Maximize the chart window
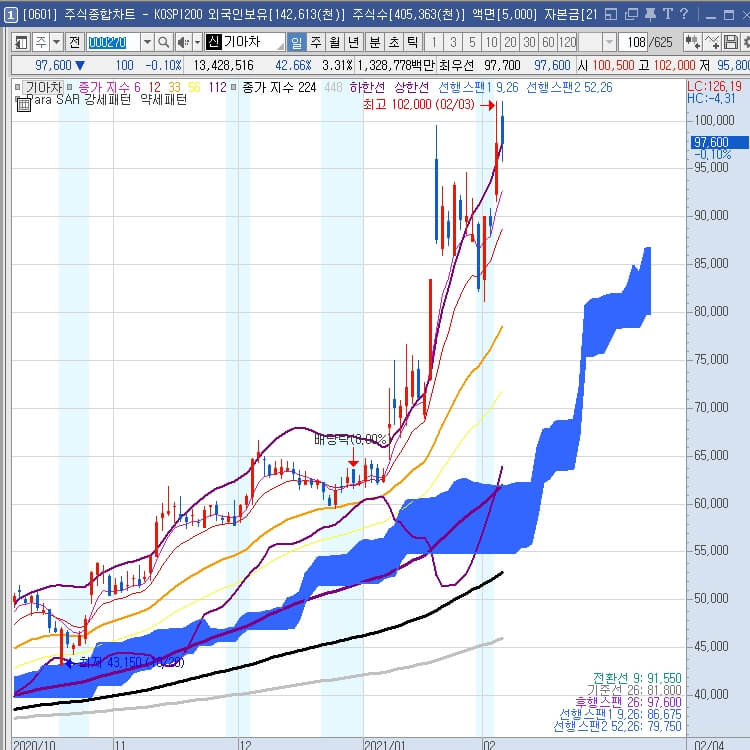The width and height of the screenshot is (750, 750). pos(728,16)
